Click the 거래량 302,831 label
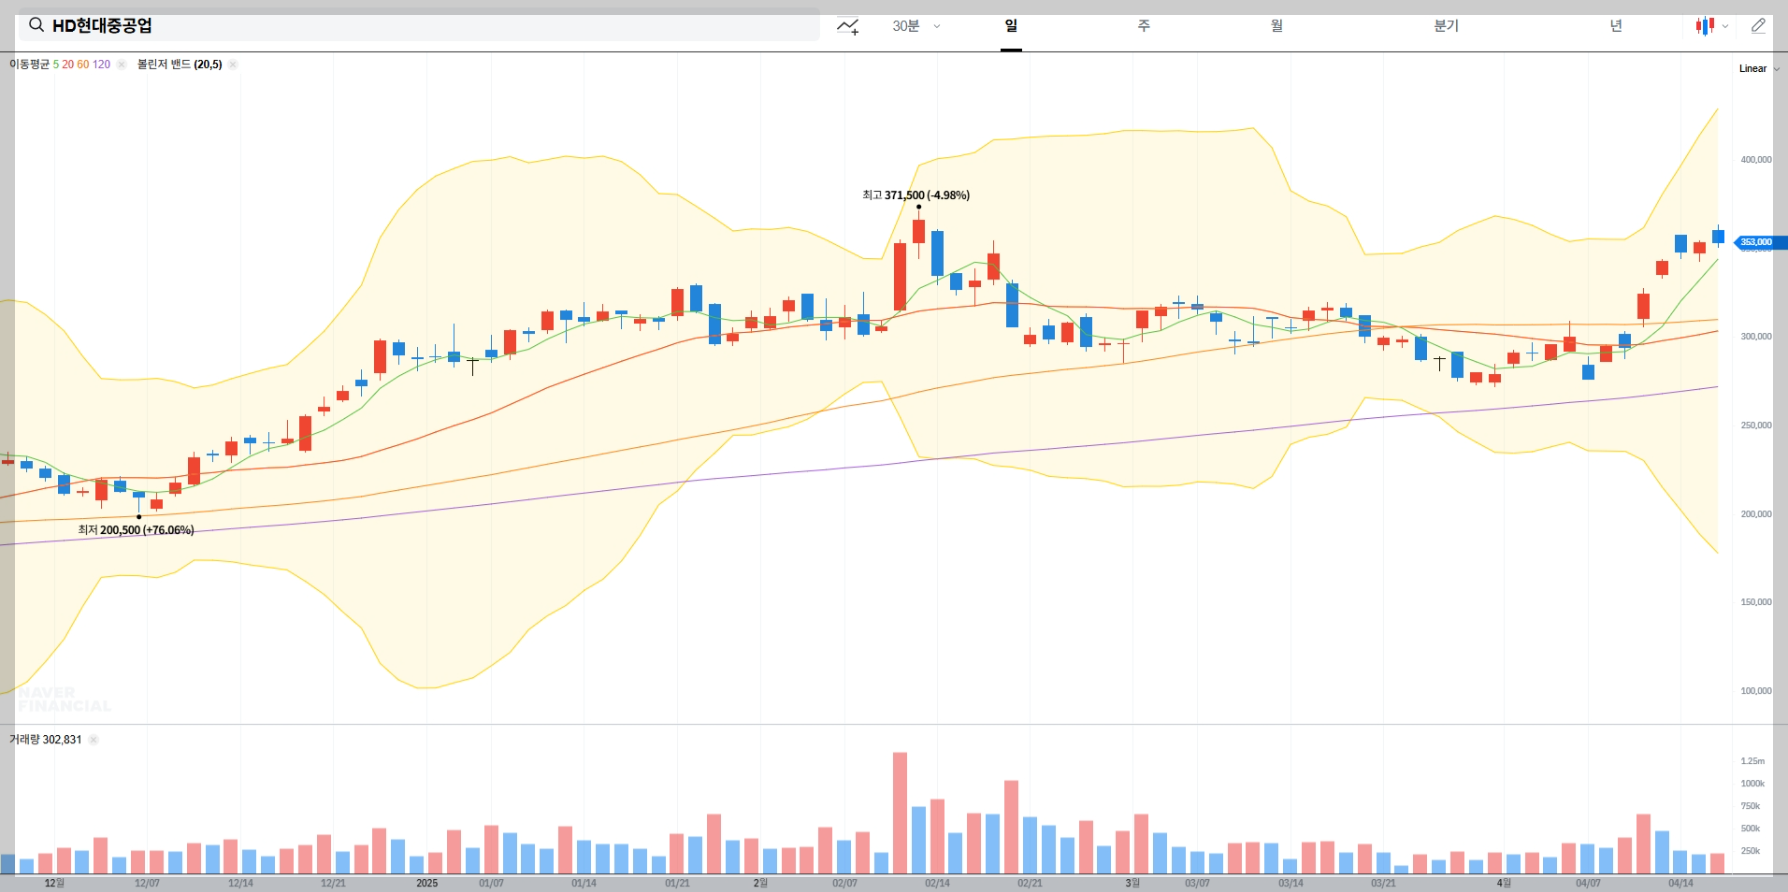This screenshot has height=892, width=1788. (x=45, y=740)
